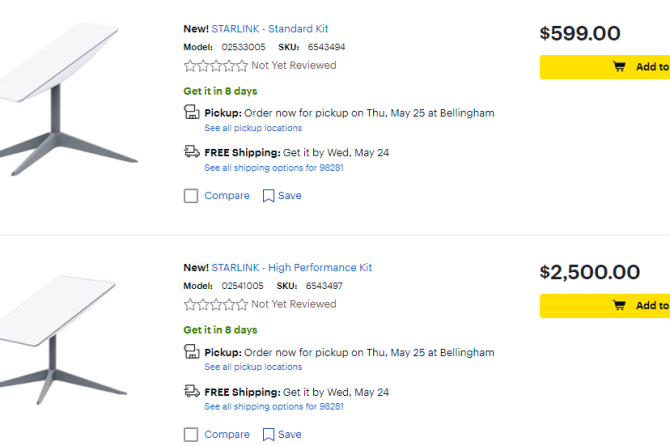Click the High Performance Kit pickup store icon

(192, 352)
